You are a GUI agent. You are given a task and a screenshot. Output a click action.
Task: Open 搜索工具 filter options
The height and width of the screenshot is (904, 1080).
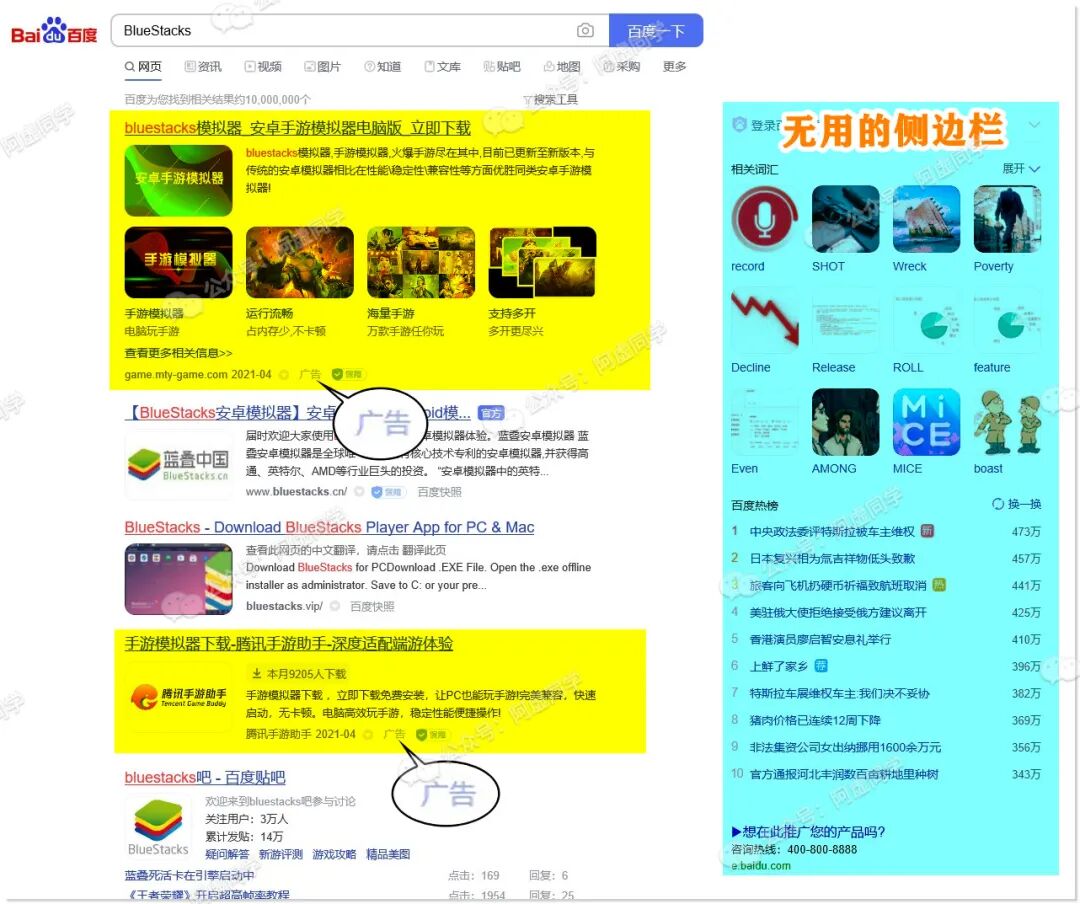(550, 100)
